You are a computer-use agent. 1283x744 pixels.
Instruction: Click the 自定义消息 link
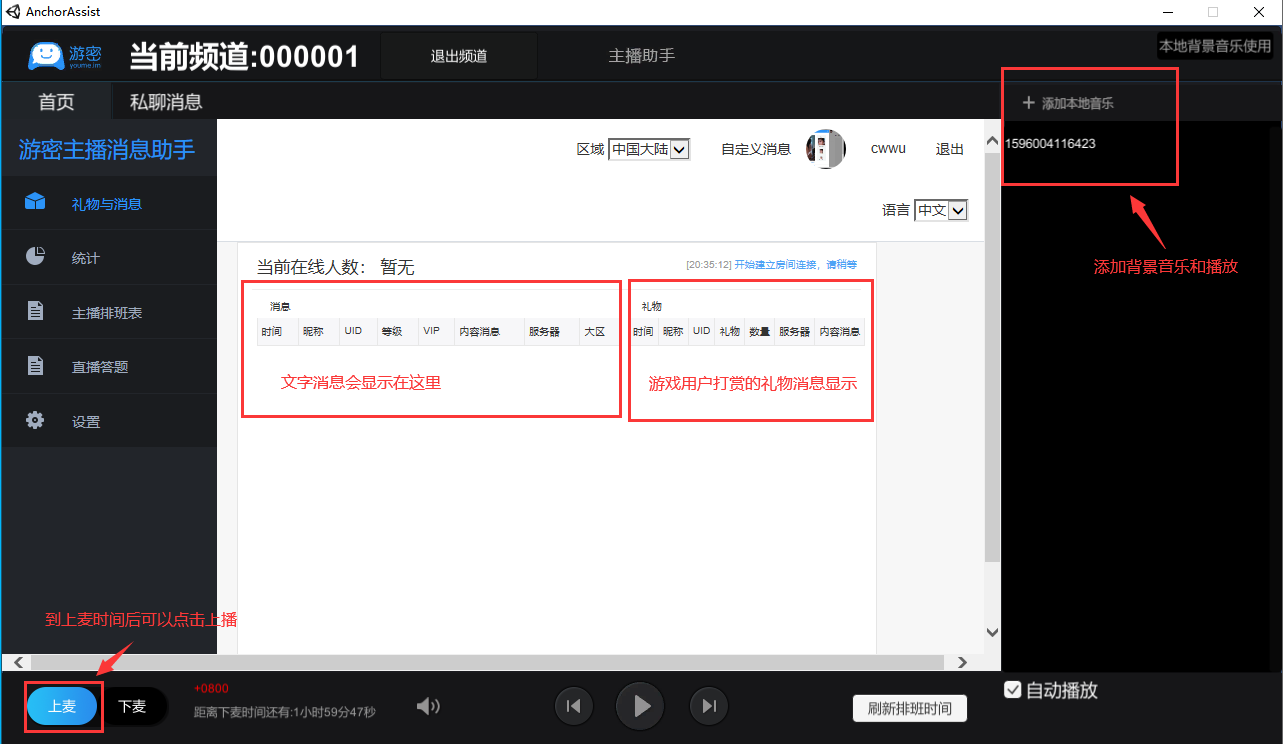[756, 149]
